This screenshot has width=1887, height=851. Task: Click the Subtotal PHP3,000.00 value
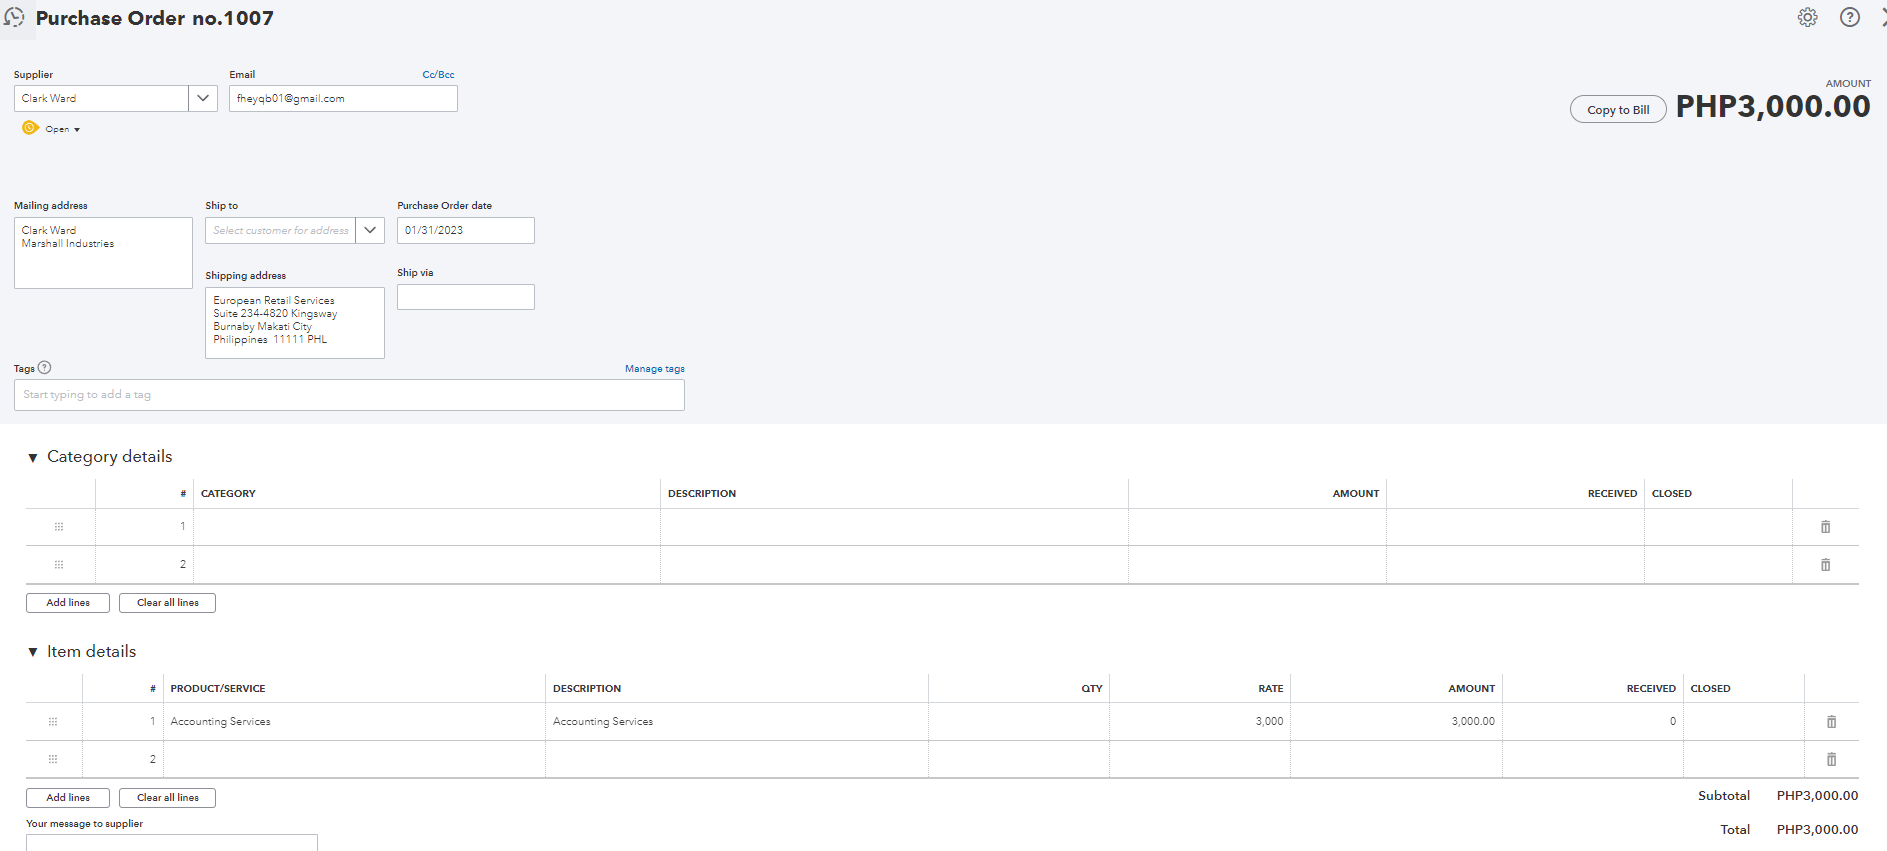1817,796
